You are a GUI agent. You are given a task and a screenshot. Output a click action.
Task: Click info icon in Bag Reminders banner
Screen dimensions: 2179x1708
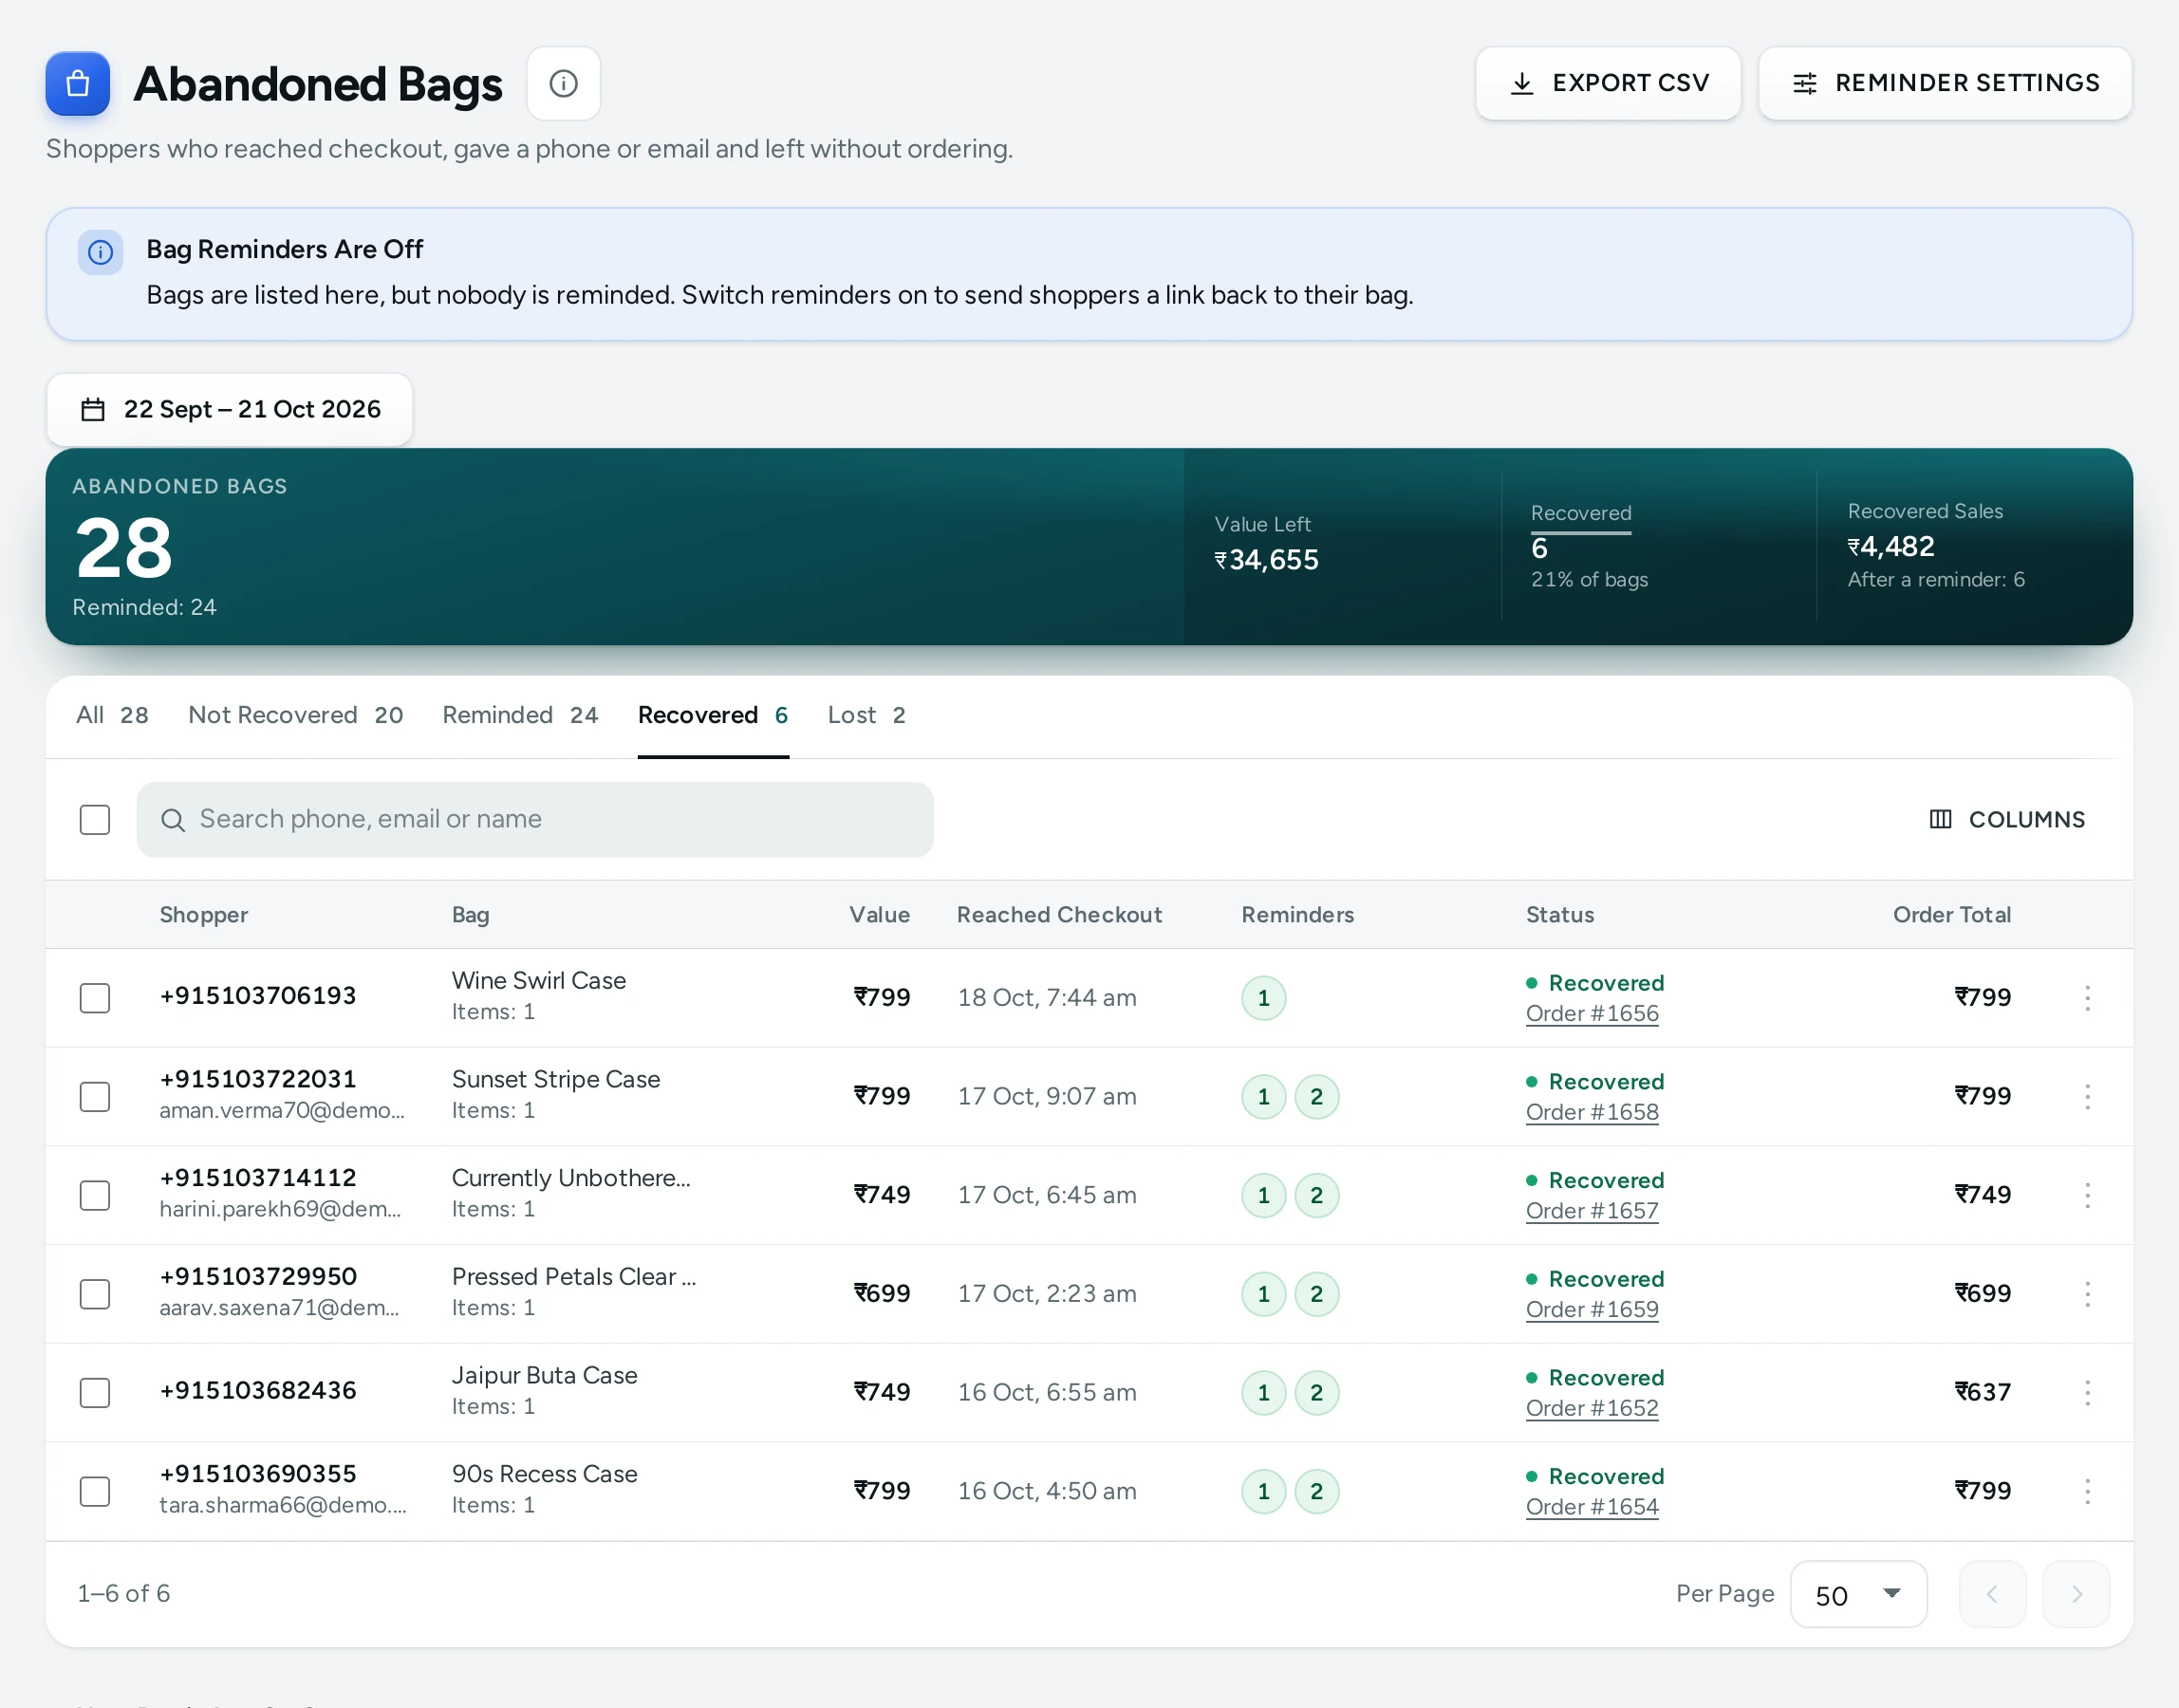100,251
